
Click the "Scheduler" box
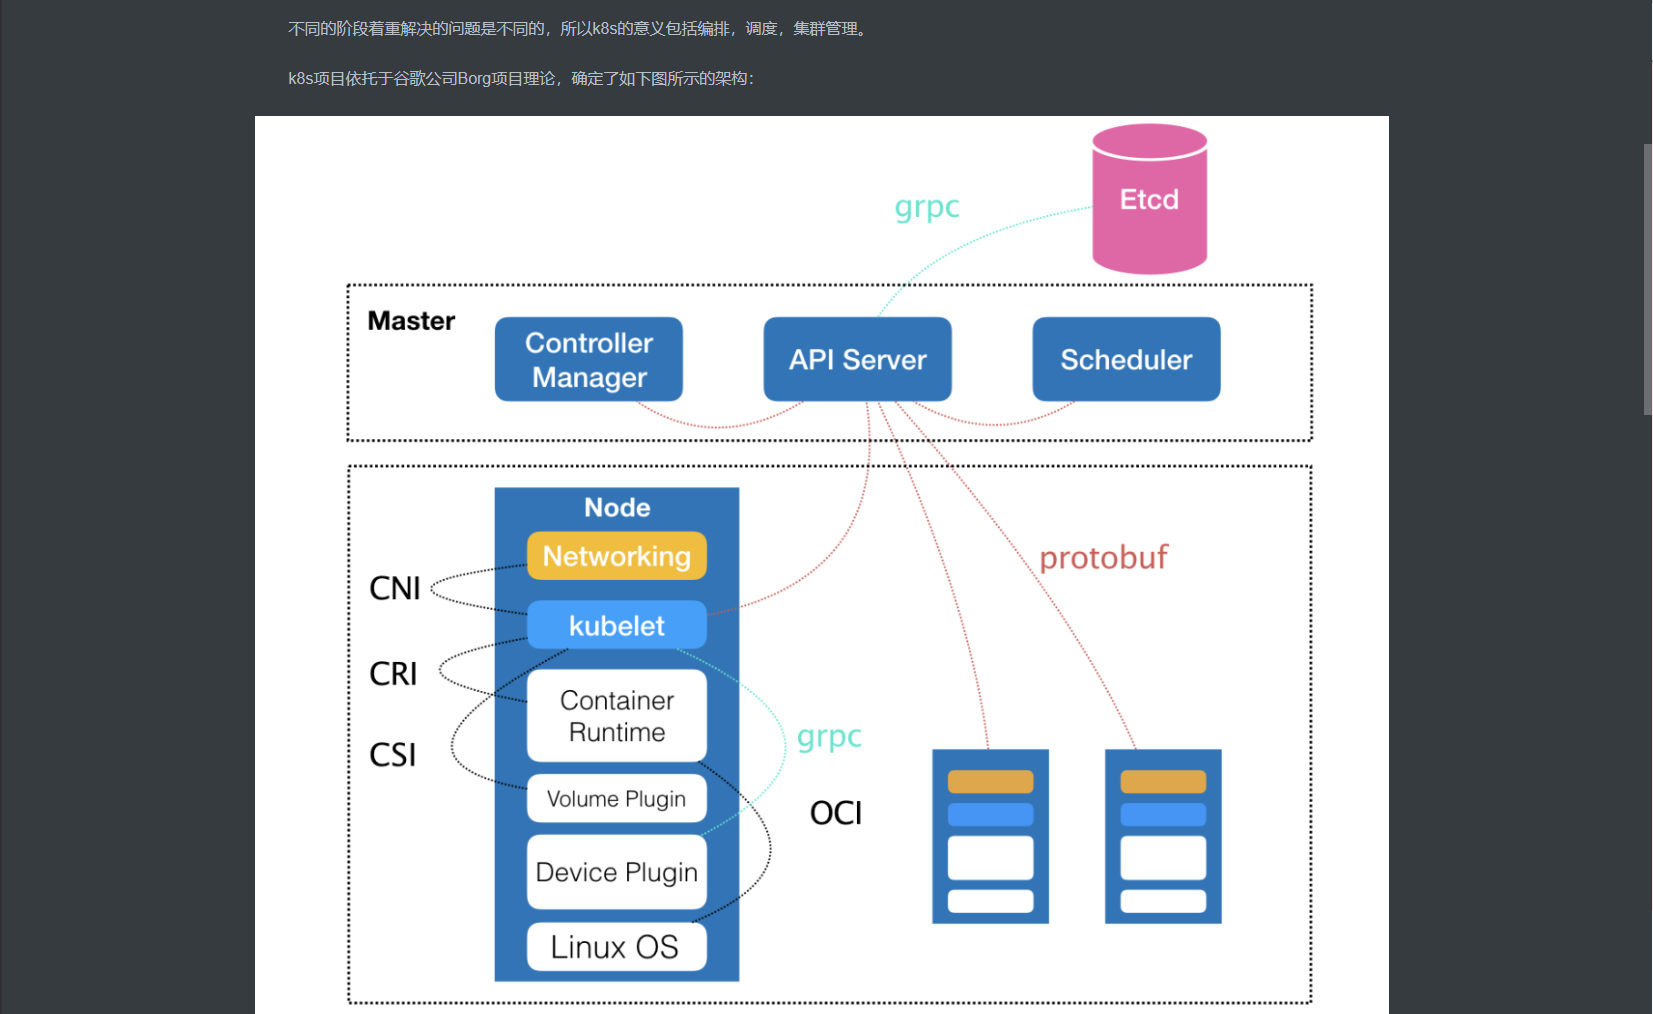click(1126, 359)
